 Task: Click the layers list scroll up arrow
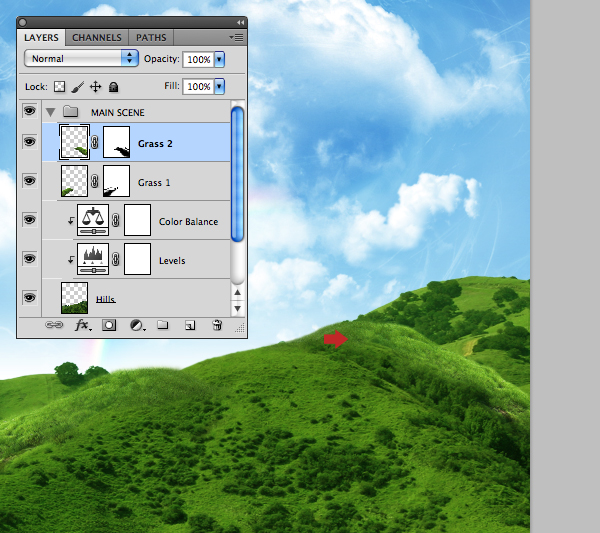coord(237,292)
